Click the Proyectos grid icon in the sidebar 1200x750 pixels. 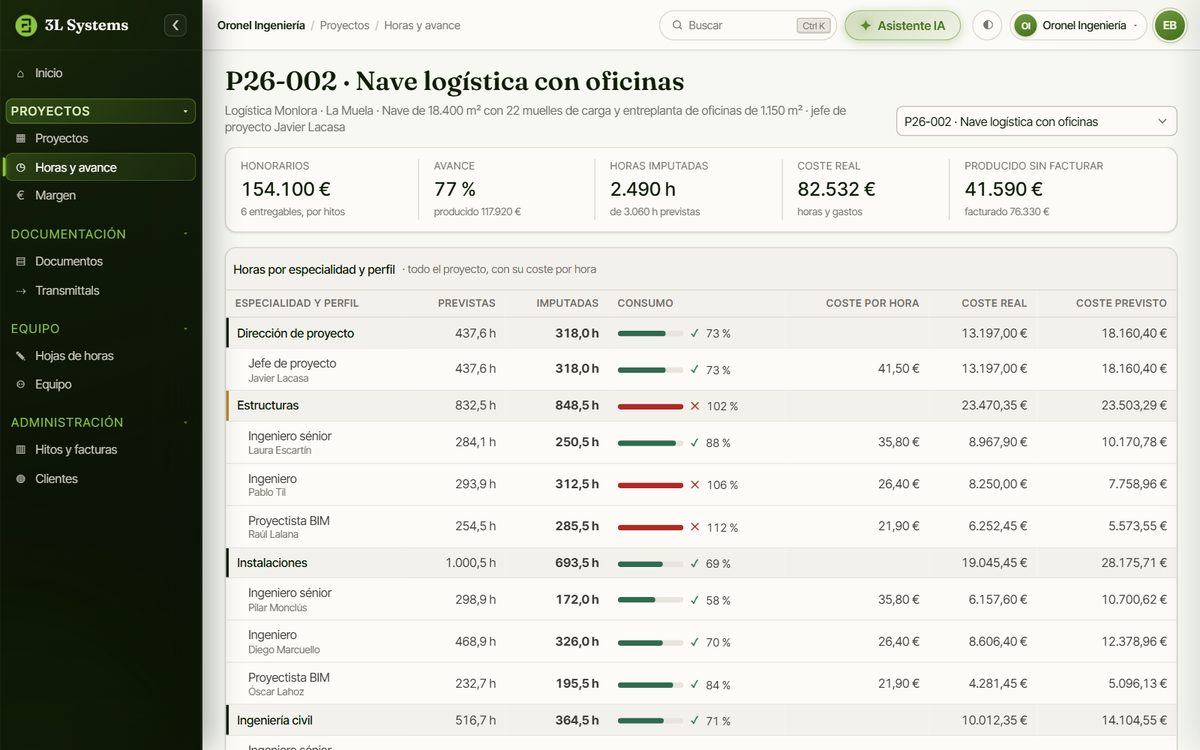click(x=21, y=138)
